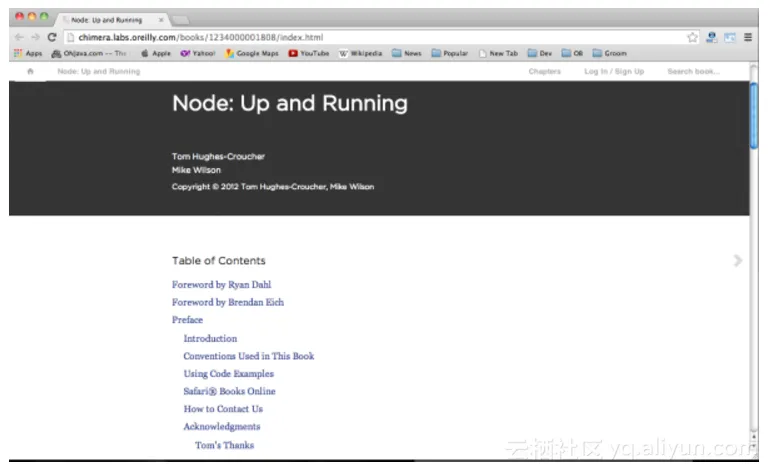Open the Apps bookmarks shortcut
The height and width of the screenshot is (472, 769).
[x=27, y=54]
